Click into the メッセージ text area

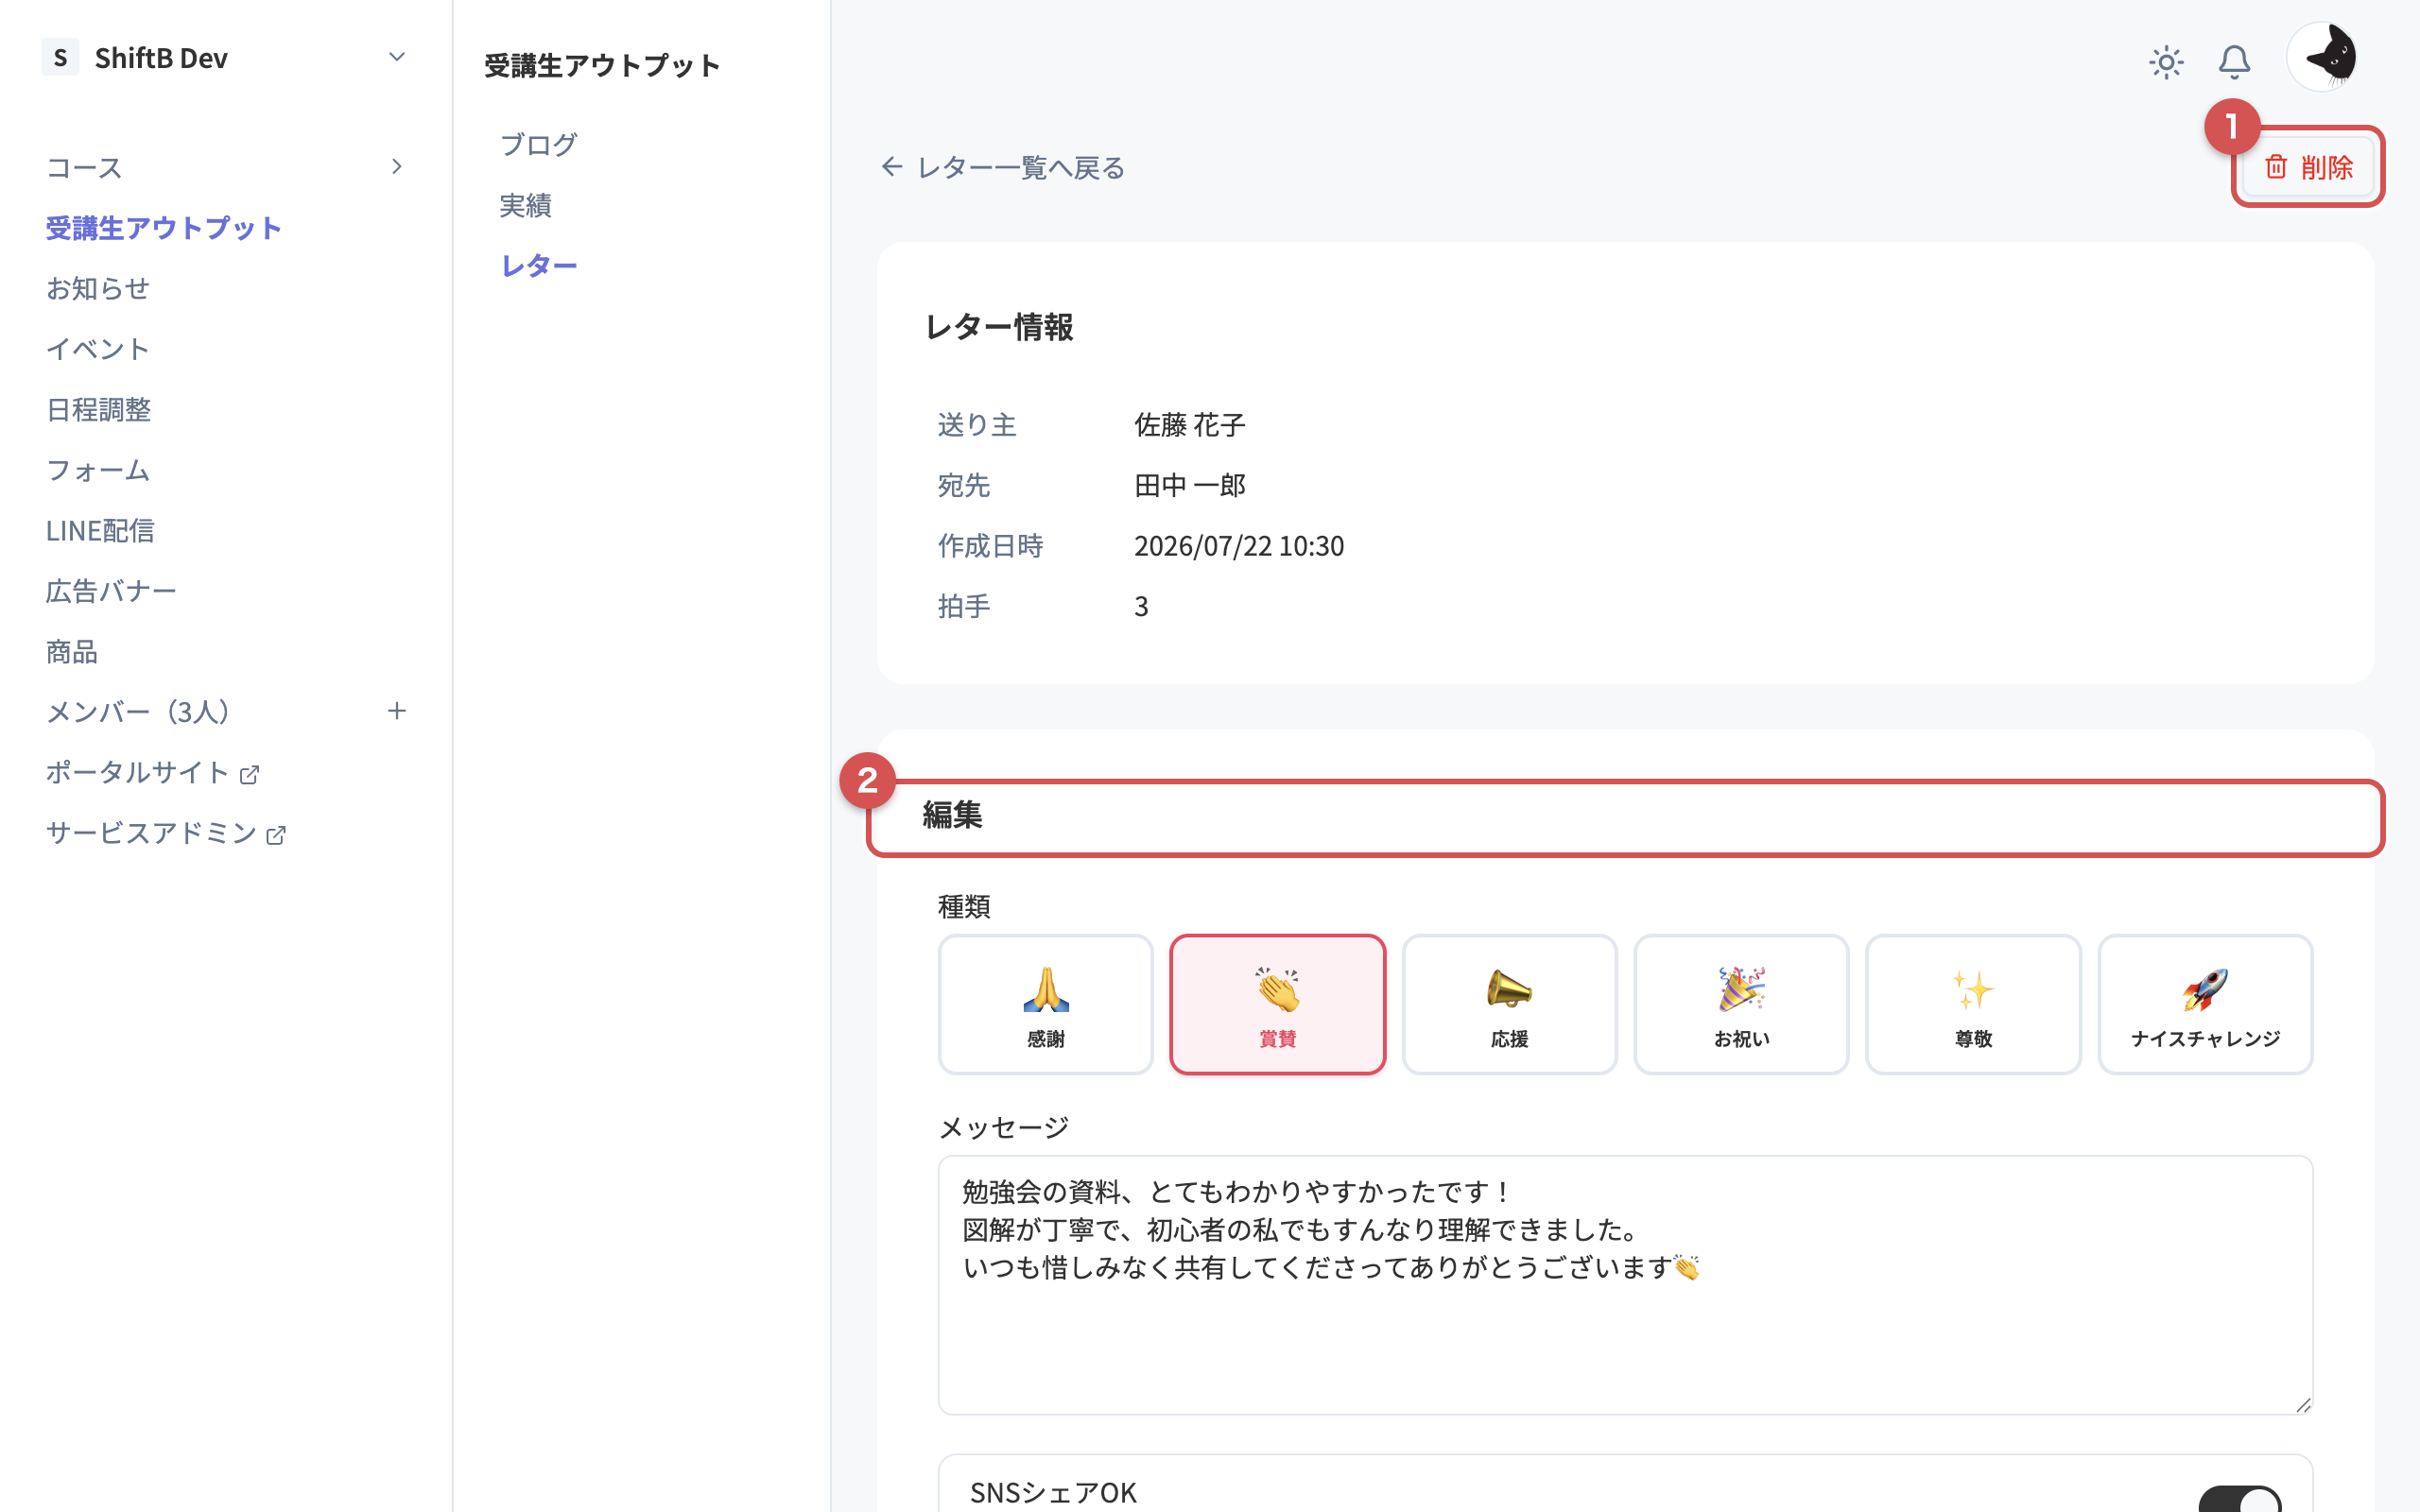point(1625,1285)
